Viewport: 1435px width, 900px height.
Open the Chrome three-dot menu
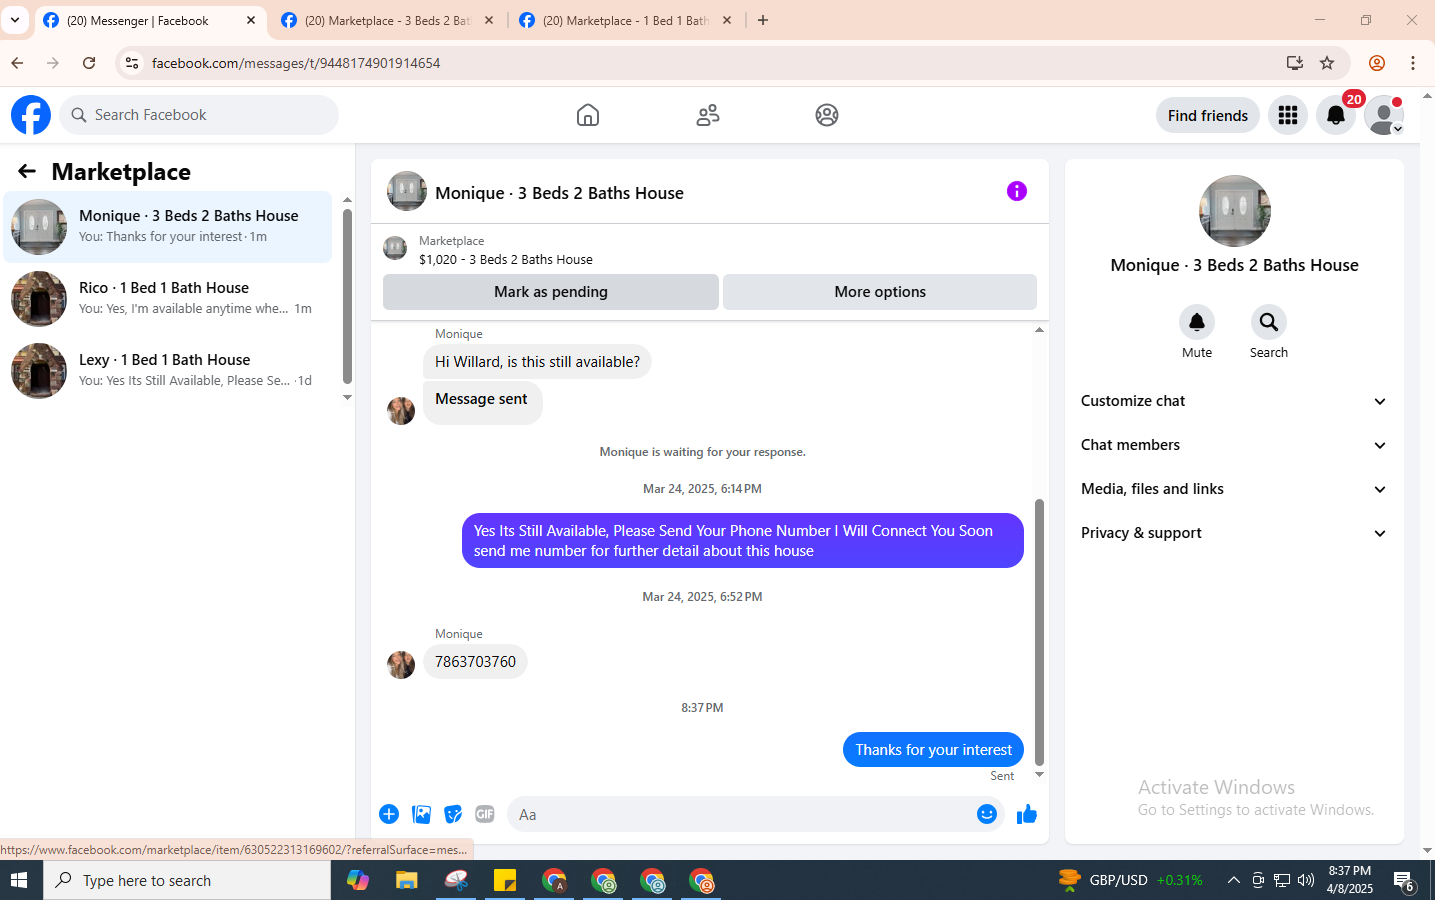tap(1413, 63)
